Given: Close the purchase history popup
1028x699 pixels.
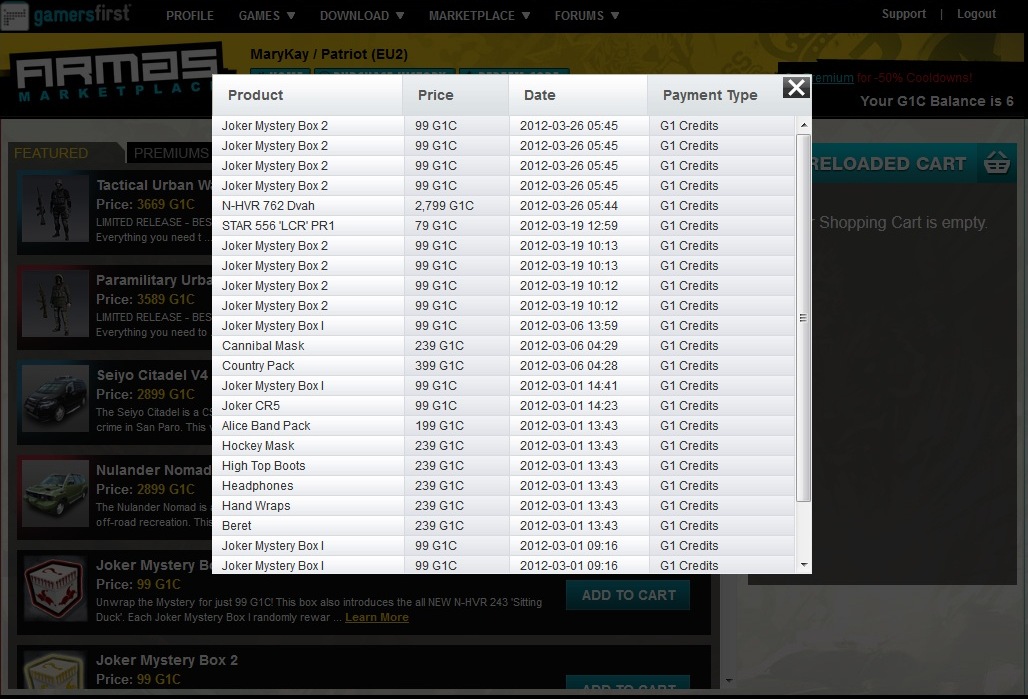Looking at the screenshot, I should tap(795, 88).
